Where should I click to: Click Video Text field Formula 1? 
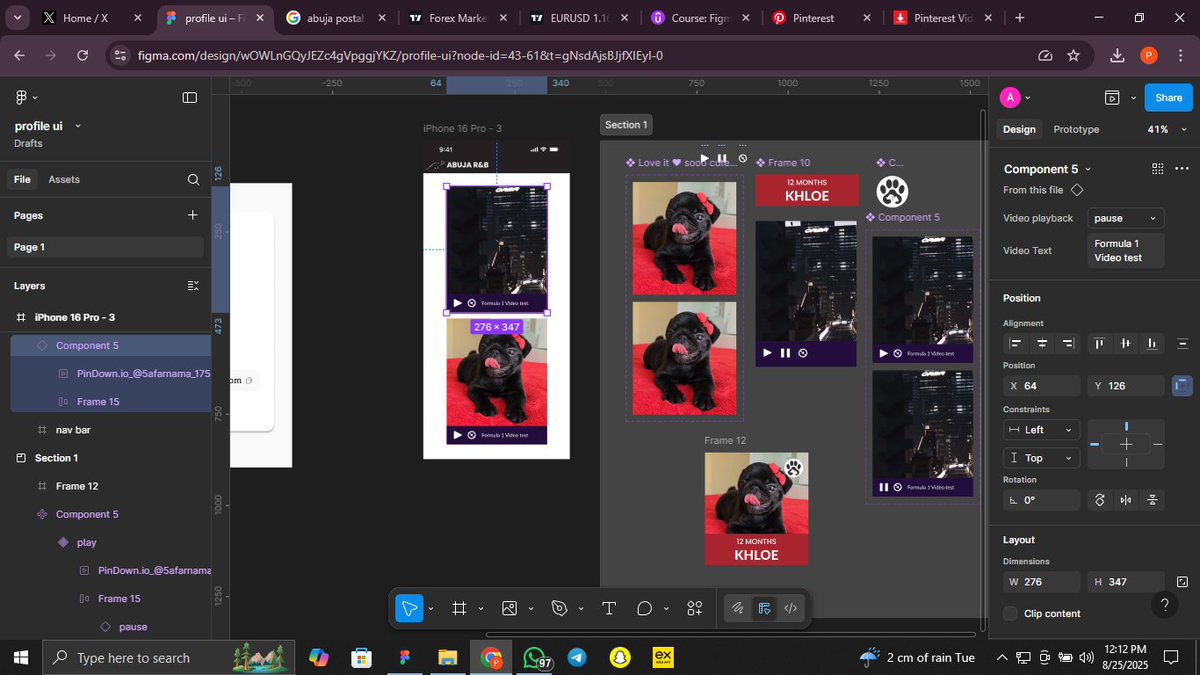pyautogui.click(x=1127, y=251)
